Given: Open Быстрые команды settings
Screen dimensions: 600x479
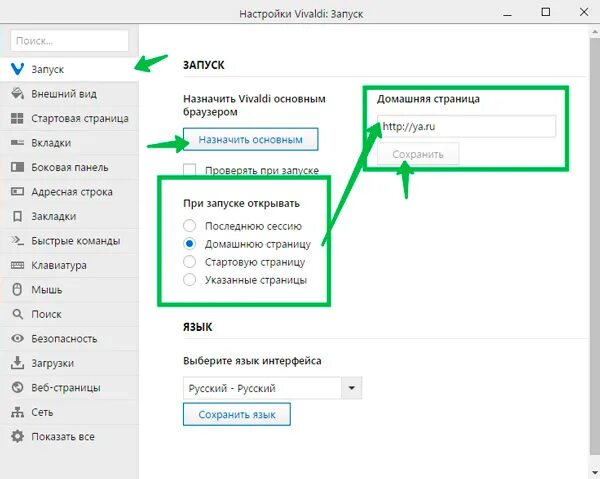Looking at the screenshot, I should (69, 241).
